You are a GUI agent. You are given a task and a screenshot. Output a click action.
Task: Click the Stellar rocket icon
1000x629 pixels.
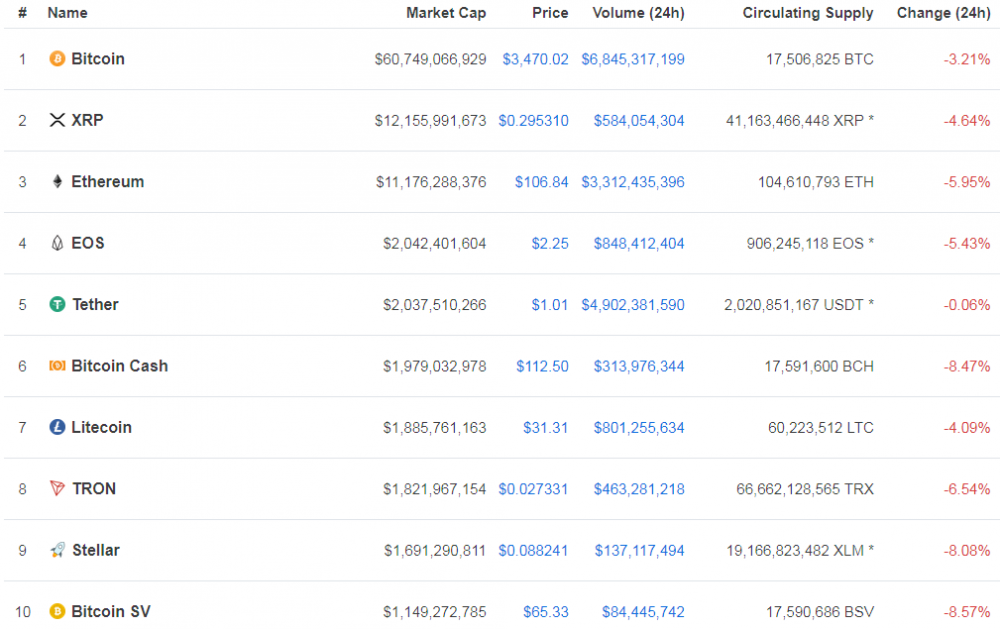point(57,550)
